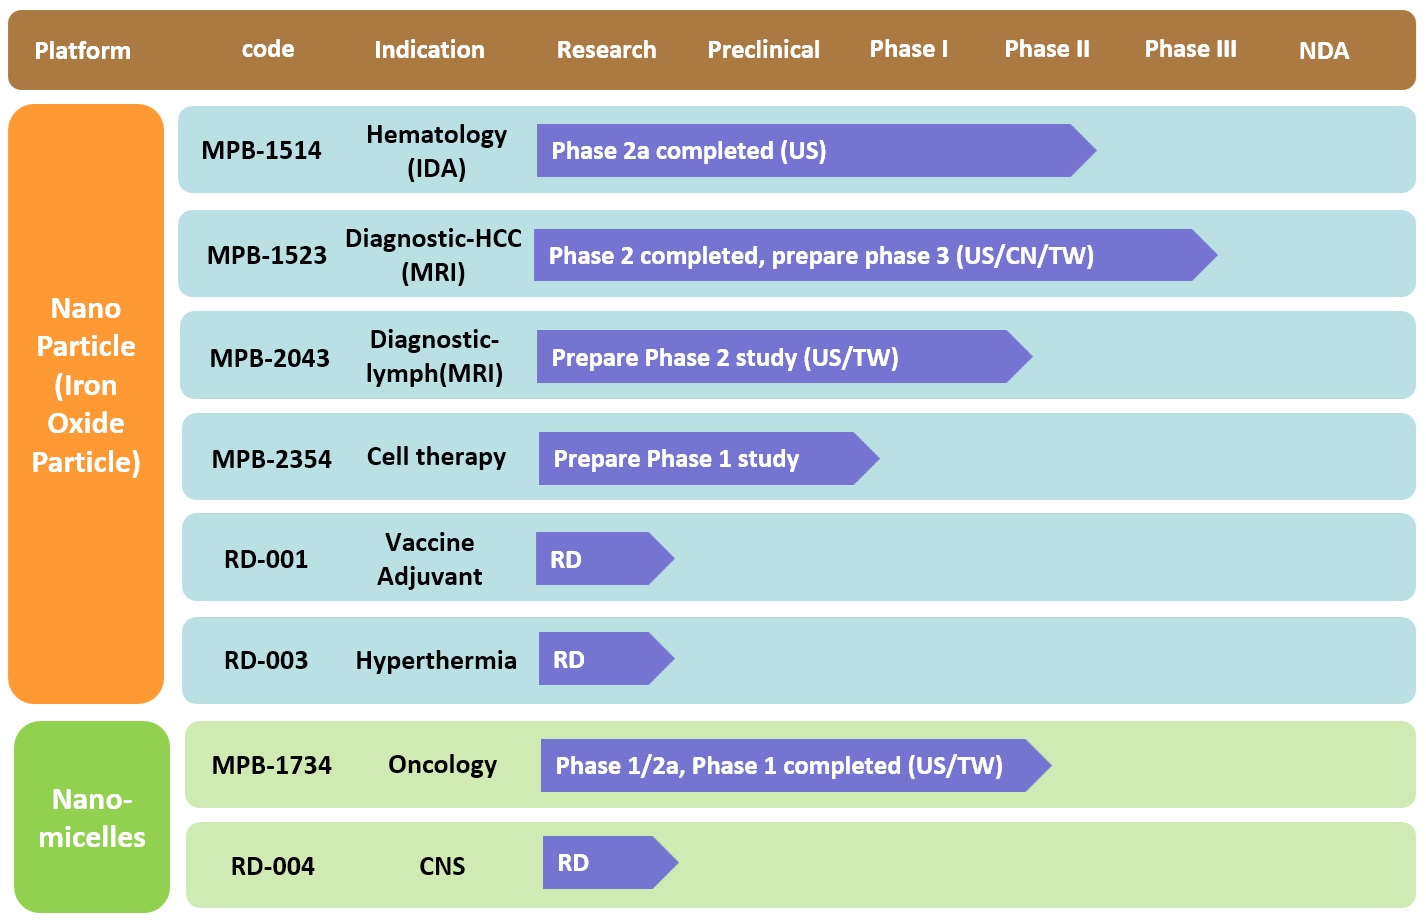This screenshot has height=922, width=1426.
Task: Click the Prepare Phase 2 study (US/TW) arrow
Action: [784, 357]
